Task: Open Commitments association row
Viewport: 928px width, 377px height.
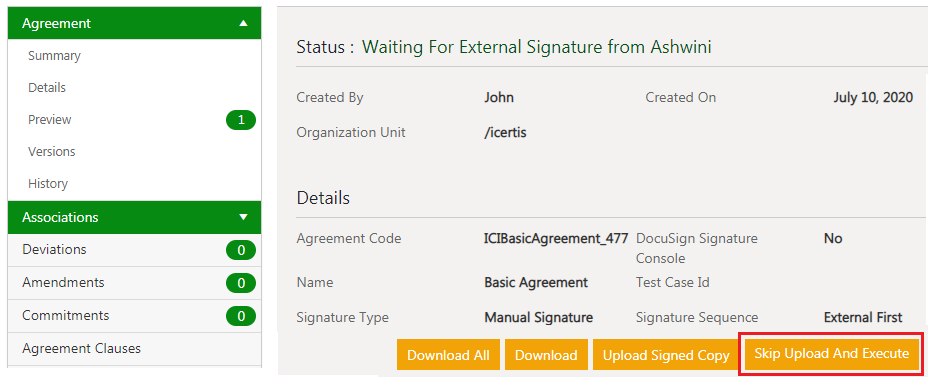Action: [x=134, y=316]
